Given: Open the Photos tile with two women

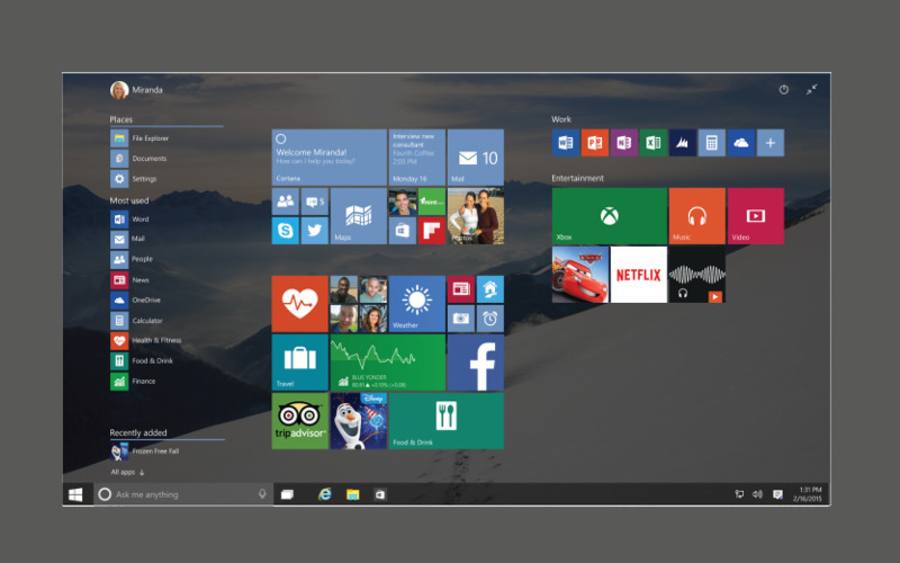Looking at the screenshot, I should tap(475, 216).
